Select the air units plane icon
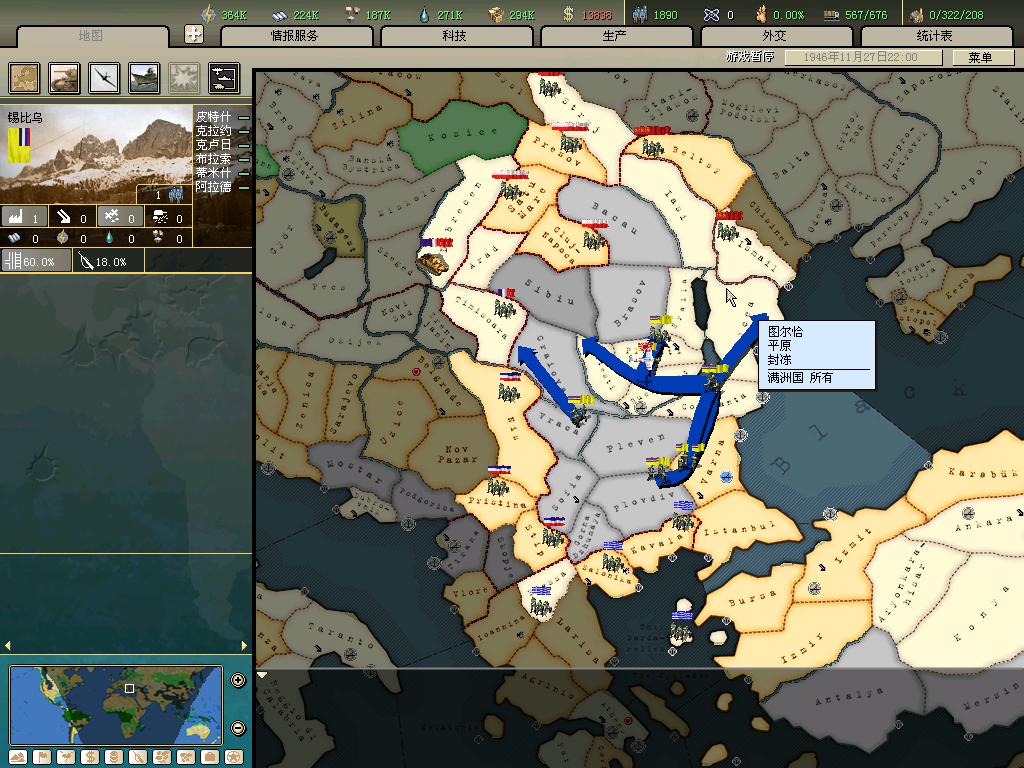 pos(105,77)
